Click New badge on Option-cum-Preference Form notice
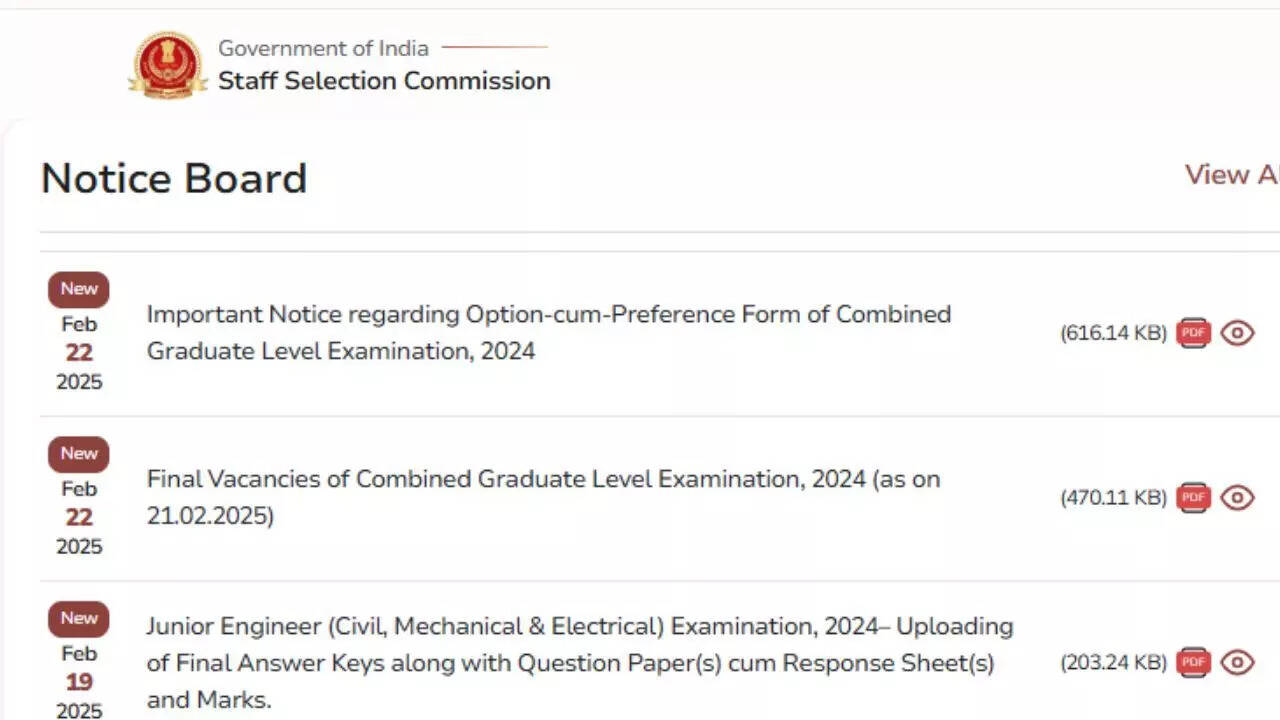1280x720 pixels. tap(79, 289)
